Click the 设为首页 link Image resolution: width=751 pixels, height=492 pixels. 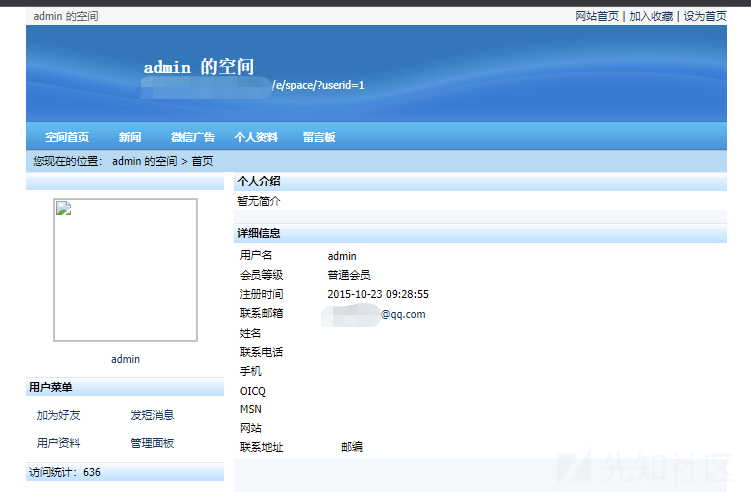(x=705, y=16)
